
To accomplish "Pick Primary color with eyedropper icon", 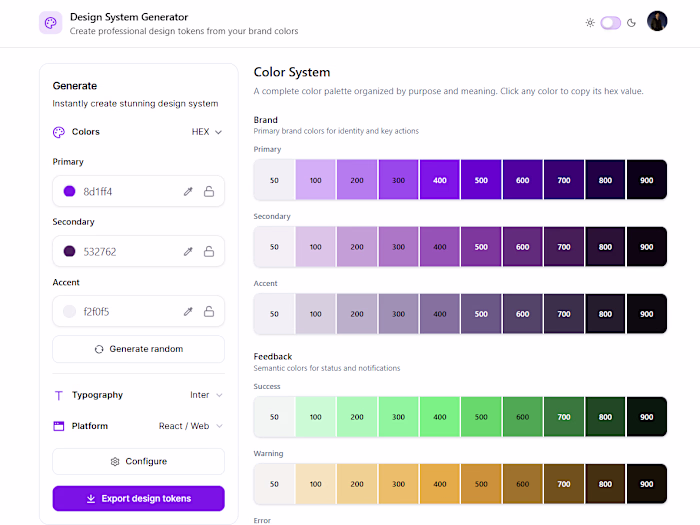I will [188, 192].
